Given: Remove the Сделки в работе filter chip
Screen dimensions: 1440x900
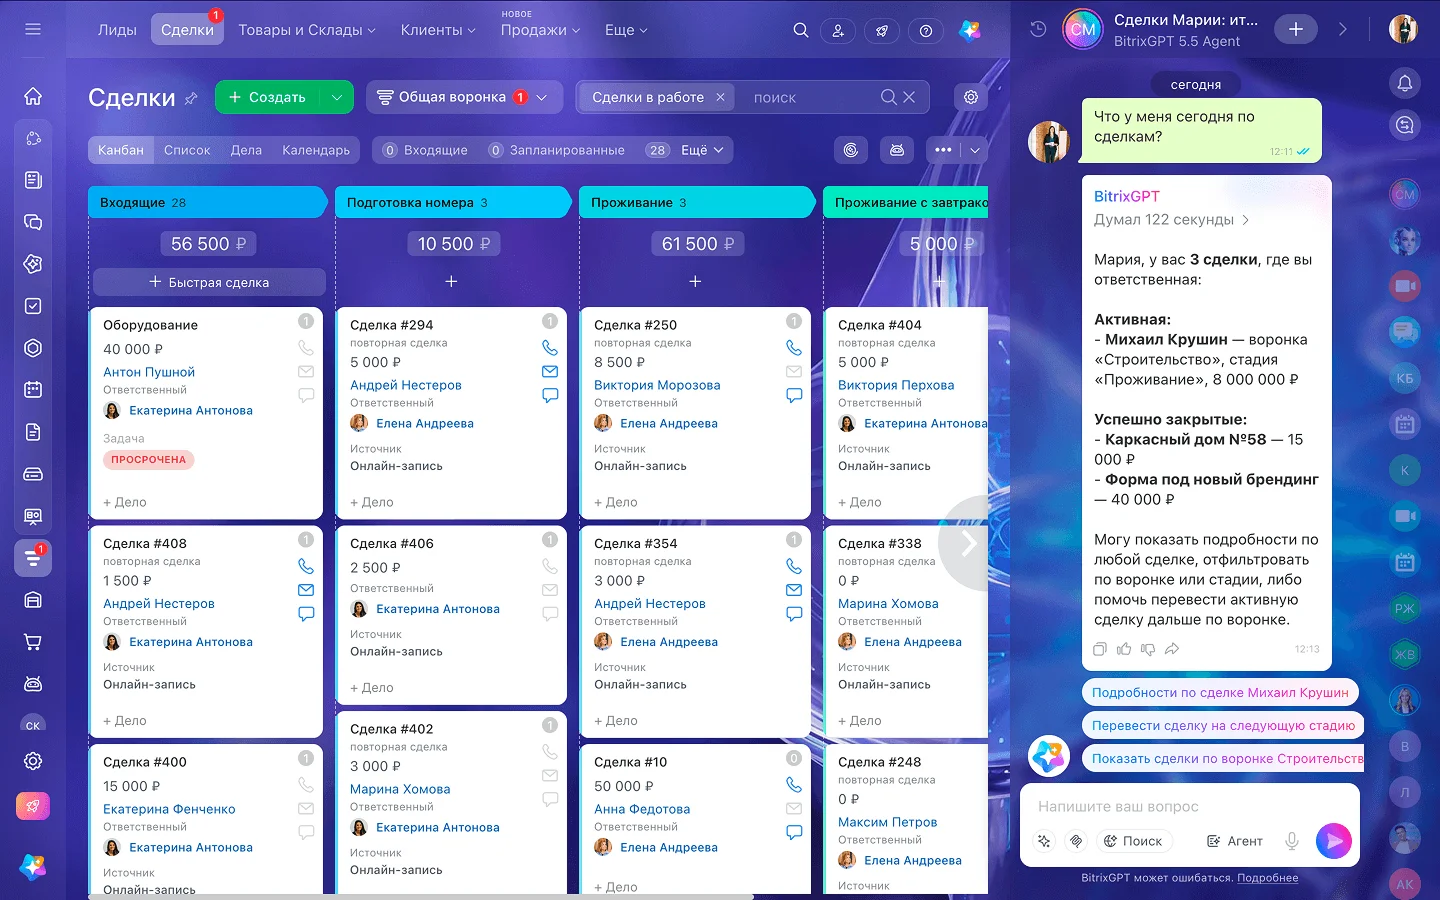Looking at the screenshot, I should pos(721,97).
